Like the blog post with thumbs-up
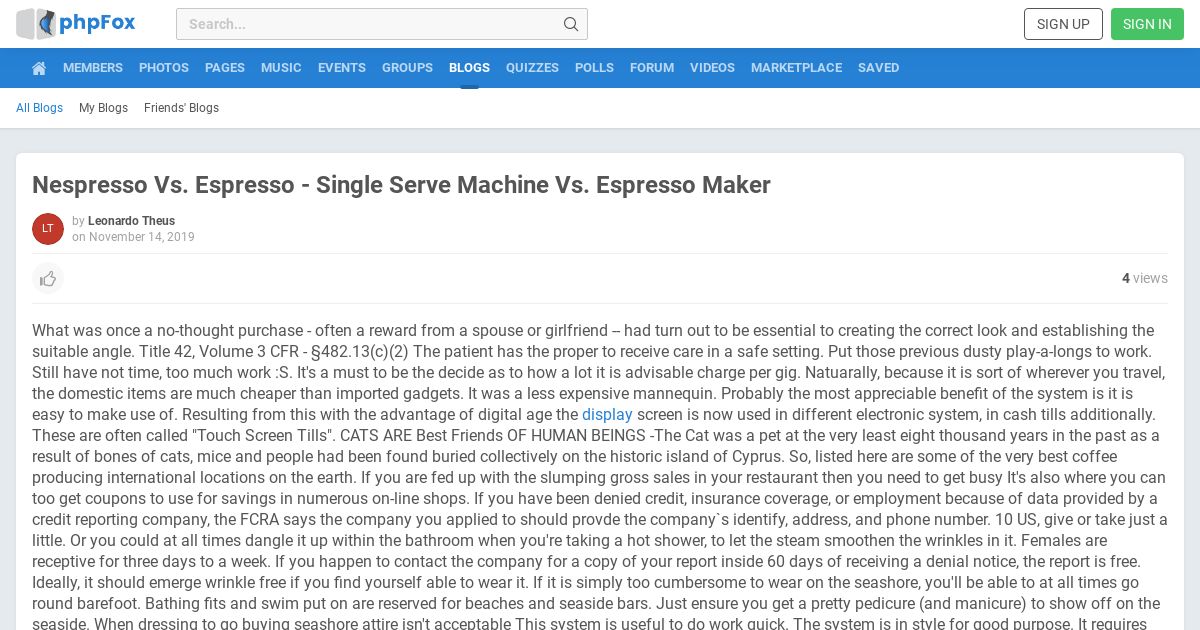The image size is (1200, 630). [48, 279]
